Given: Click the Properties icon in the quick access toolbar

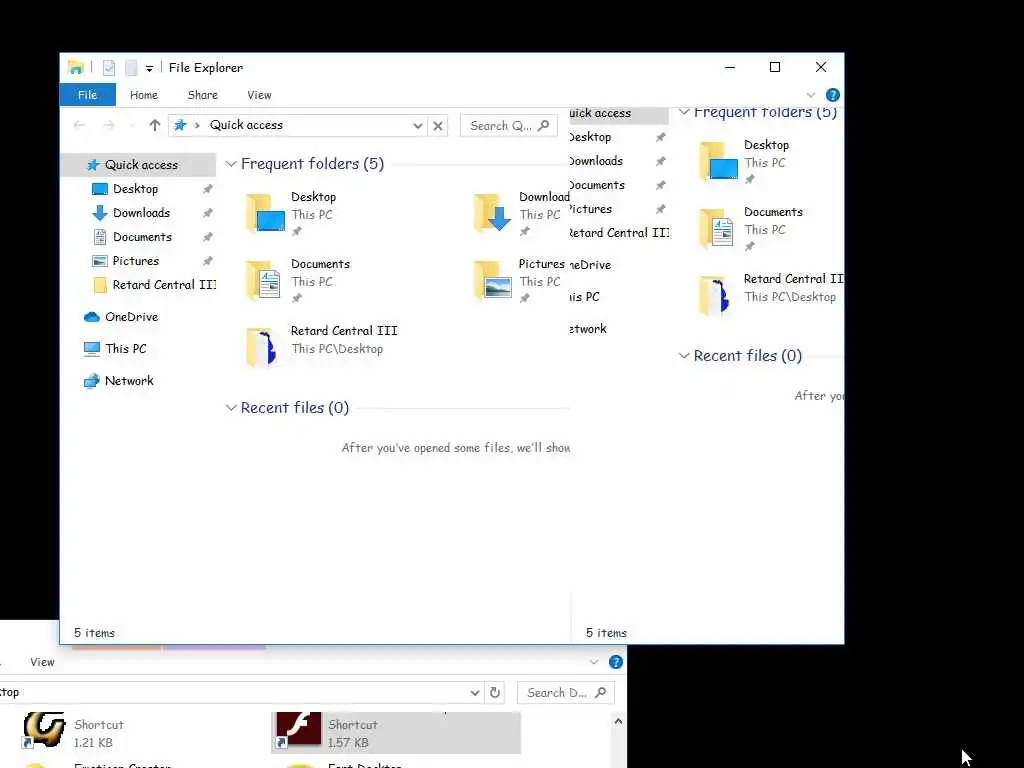Looking at the screenshot, I should (x=109, y=67).
